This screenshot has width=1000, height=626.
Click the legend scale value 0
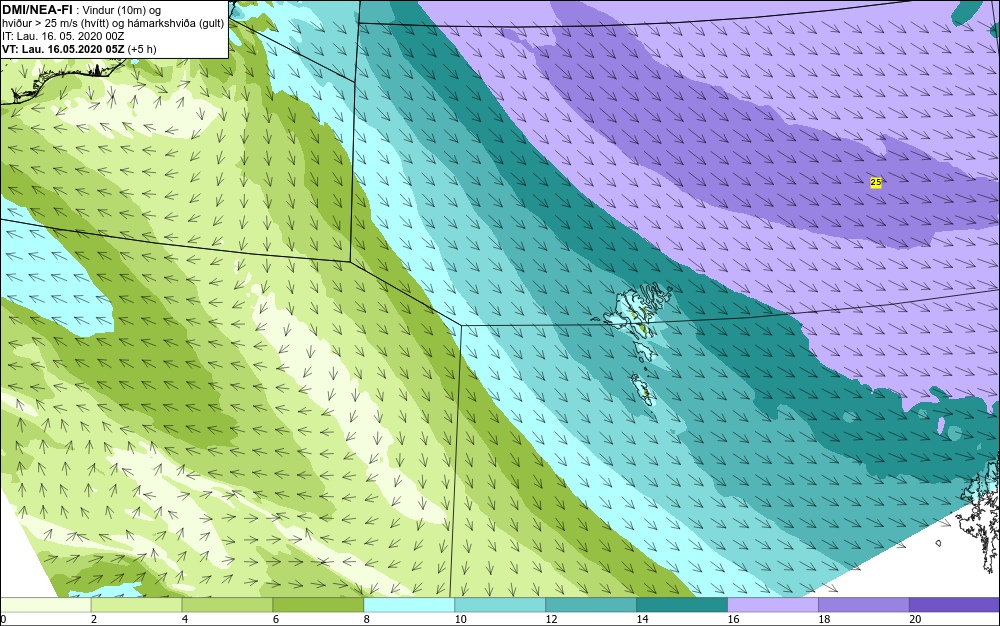[x=3, y=619]
